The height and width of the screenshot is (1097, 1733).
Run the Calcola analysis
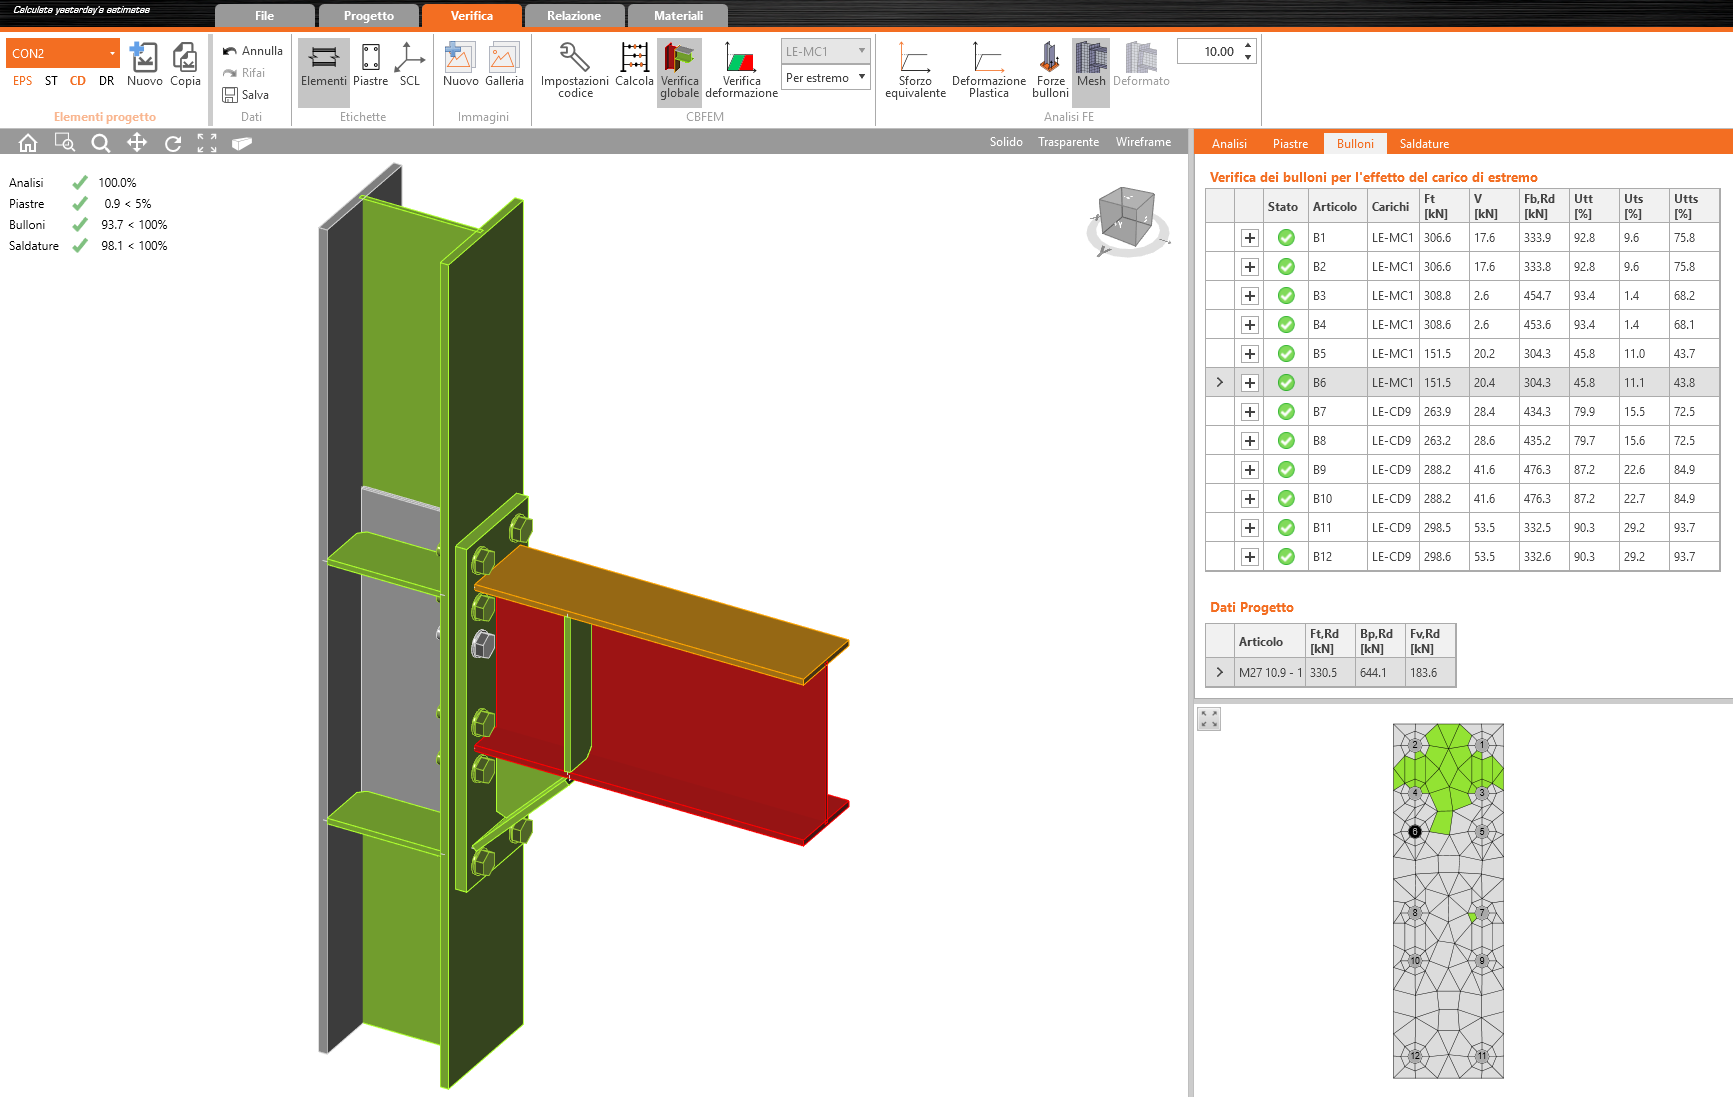point(634,66)
